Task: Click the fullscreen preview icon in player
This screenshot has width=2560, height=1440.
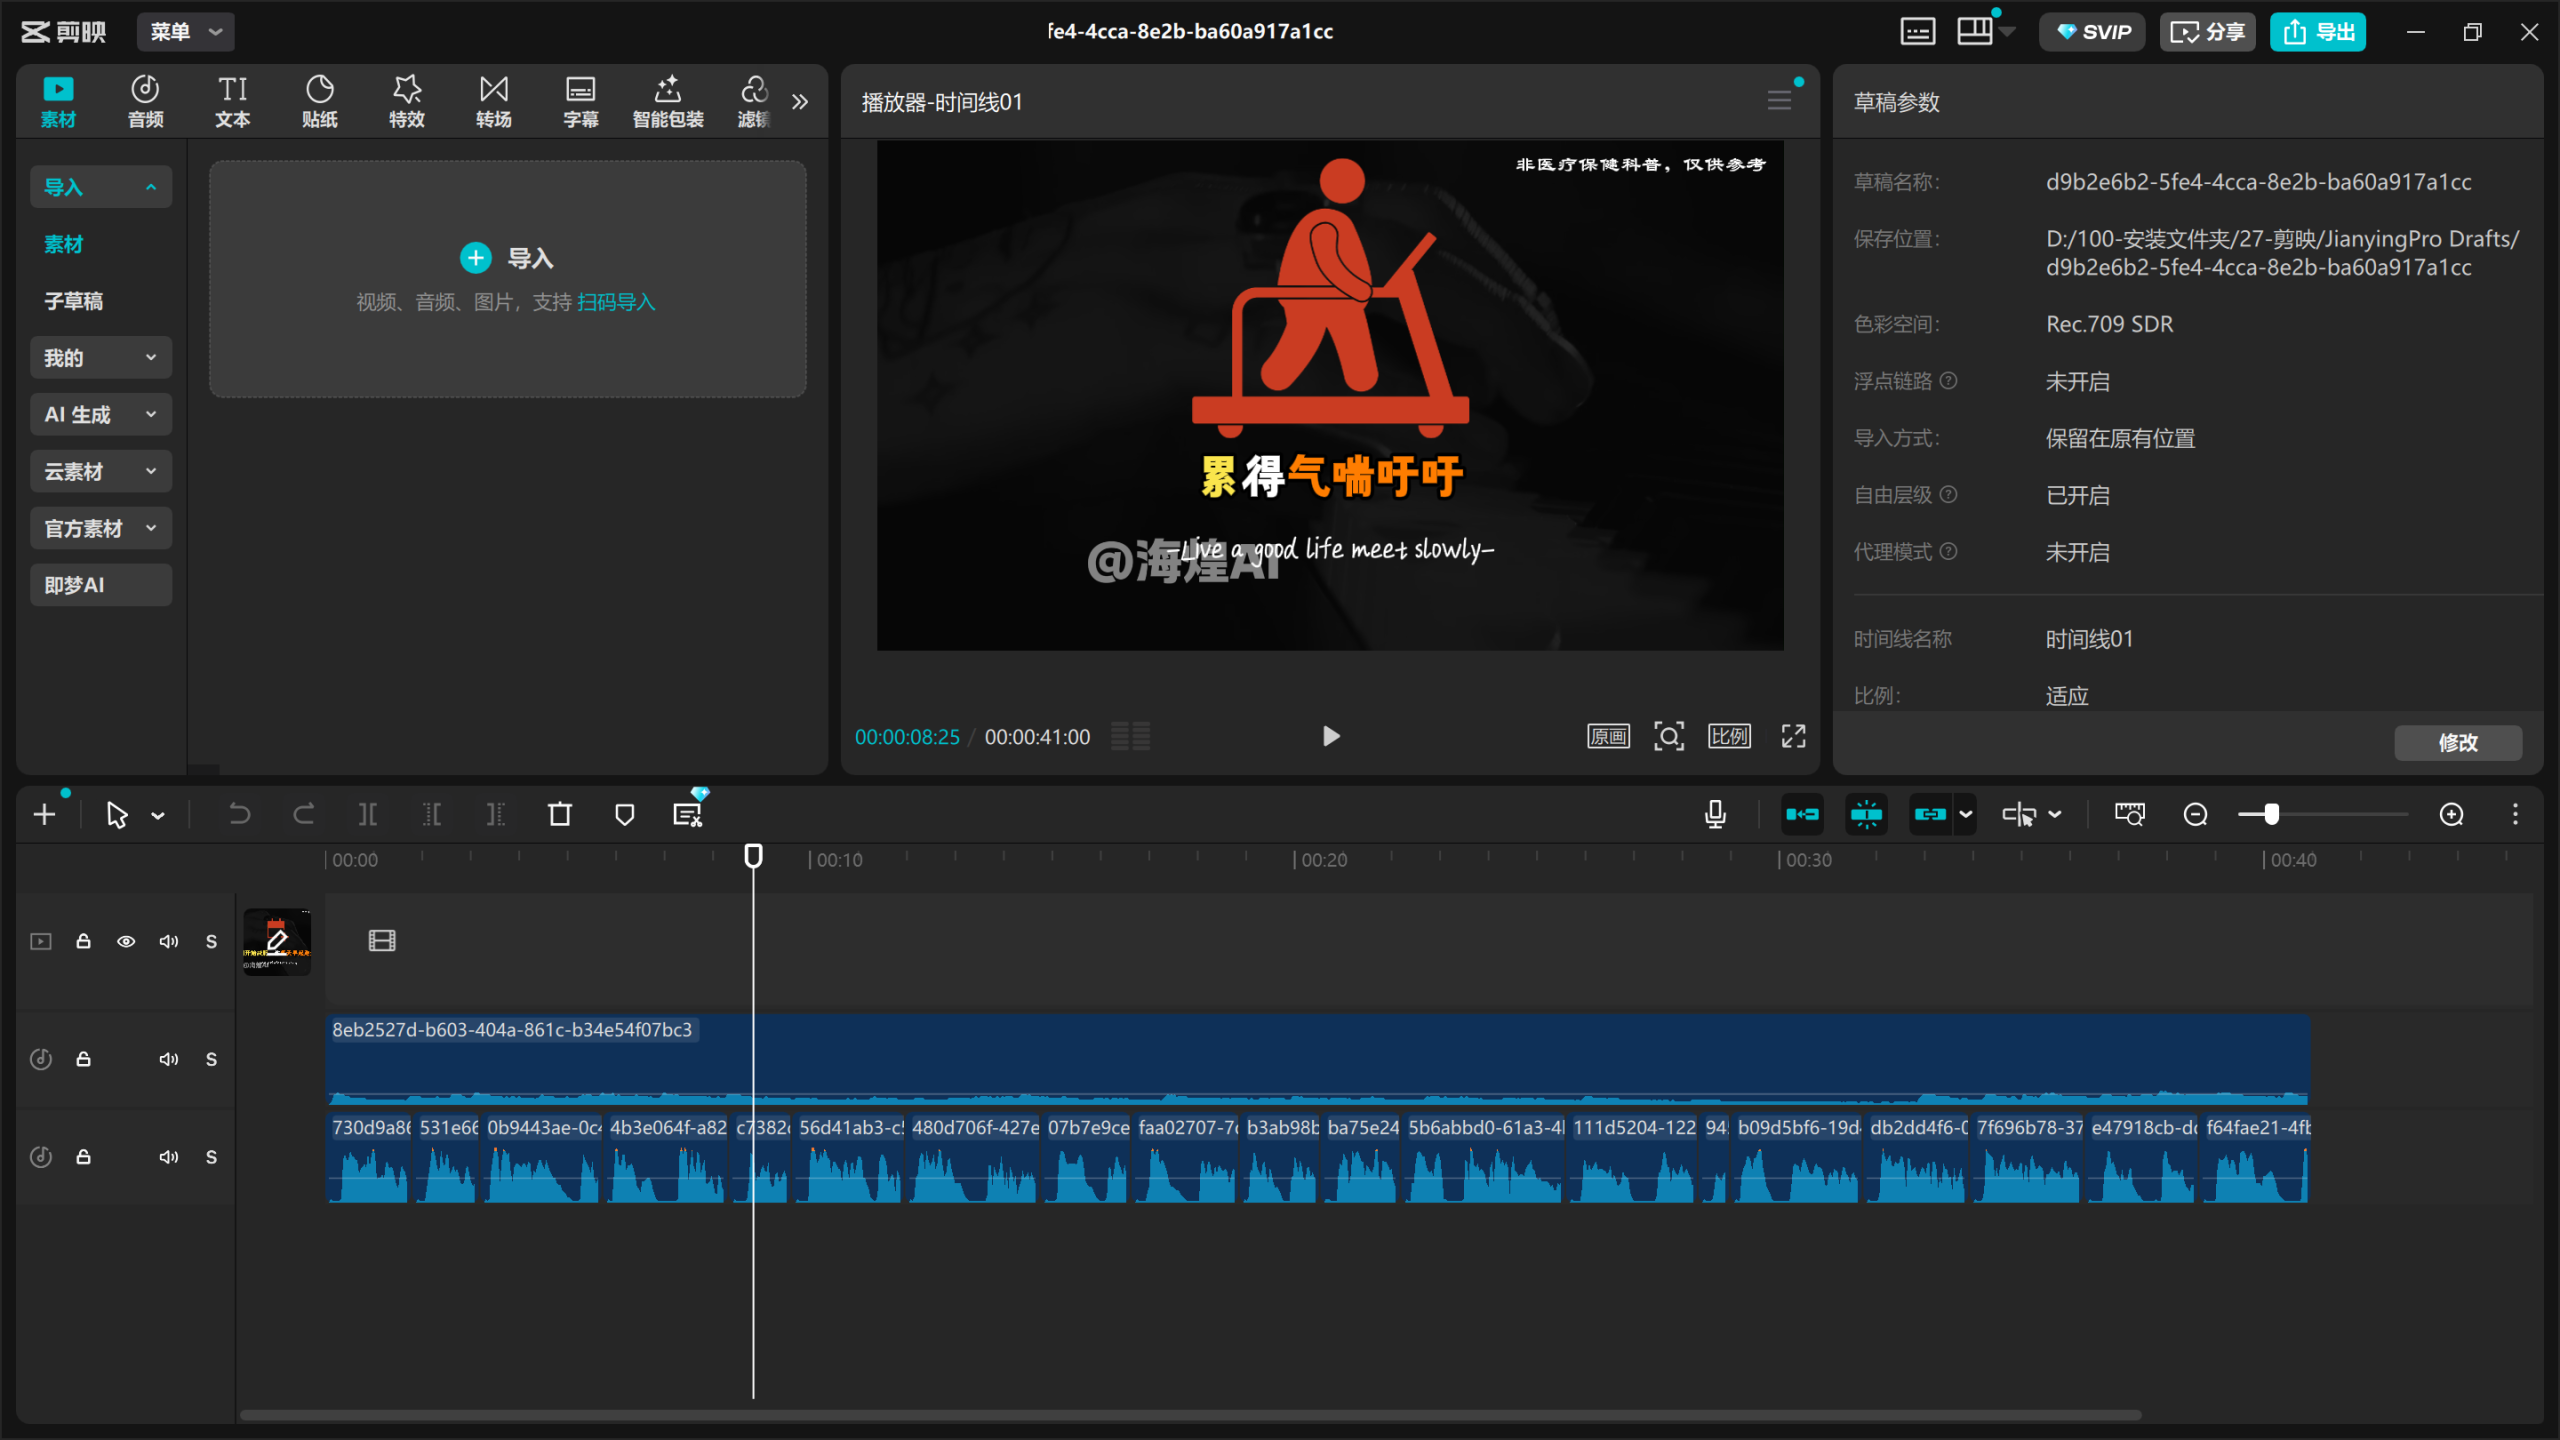Action: coord(1793,737)
